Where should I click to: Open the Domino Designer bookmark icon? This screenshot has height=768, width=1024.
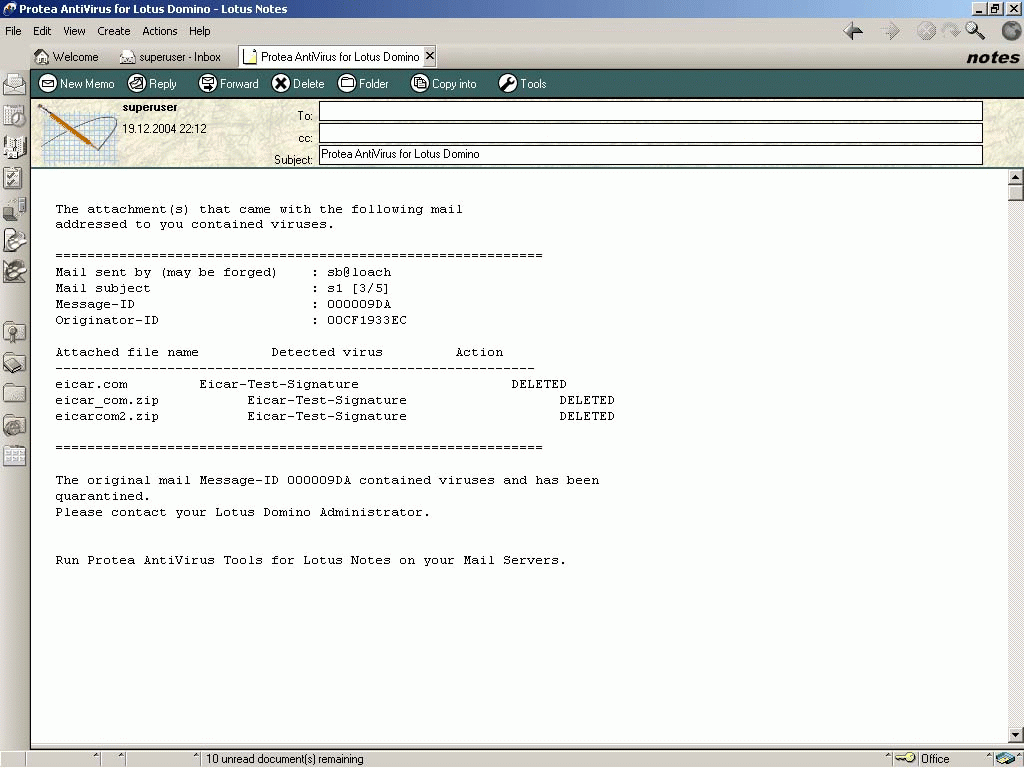click(14, 271)
